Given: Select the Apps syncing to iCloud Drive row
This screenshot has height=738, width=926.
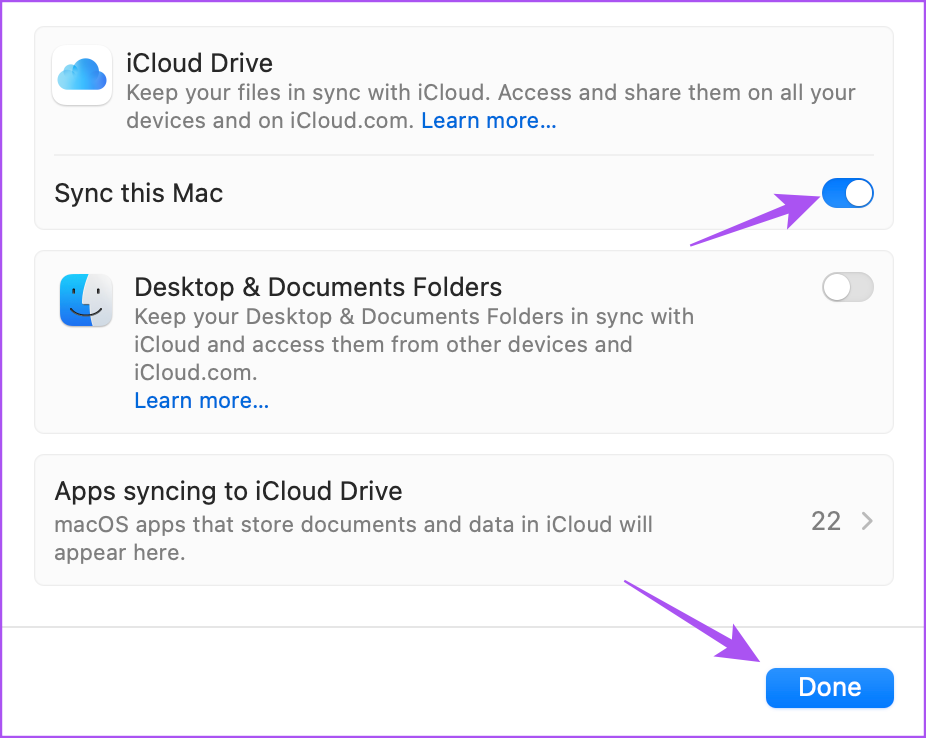Looking at the screenshot, I should pos(463,520).
